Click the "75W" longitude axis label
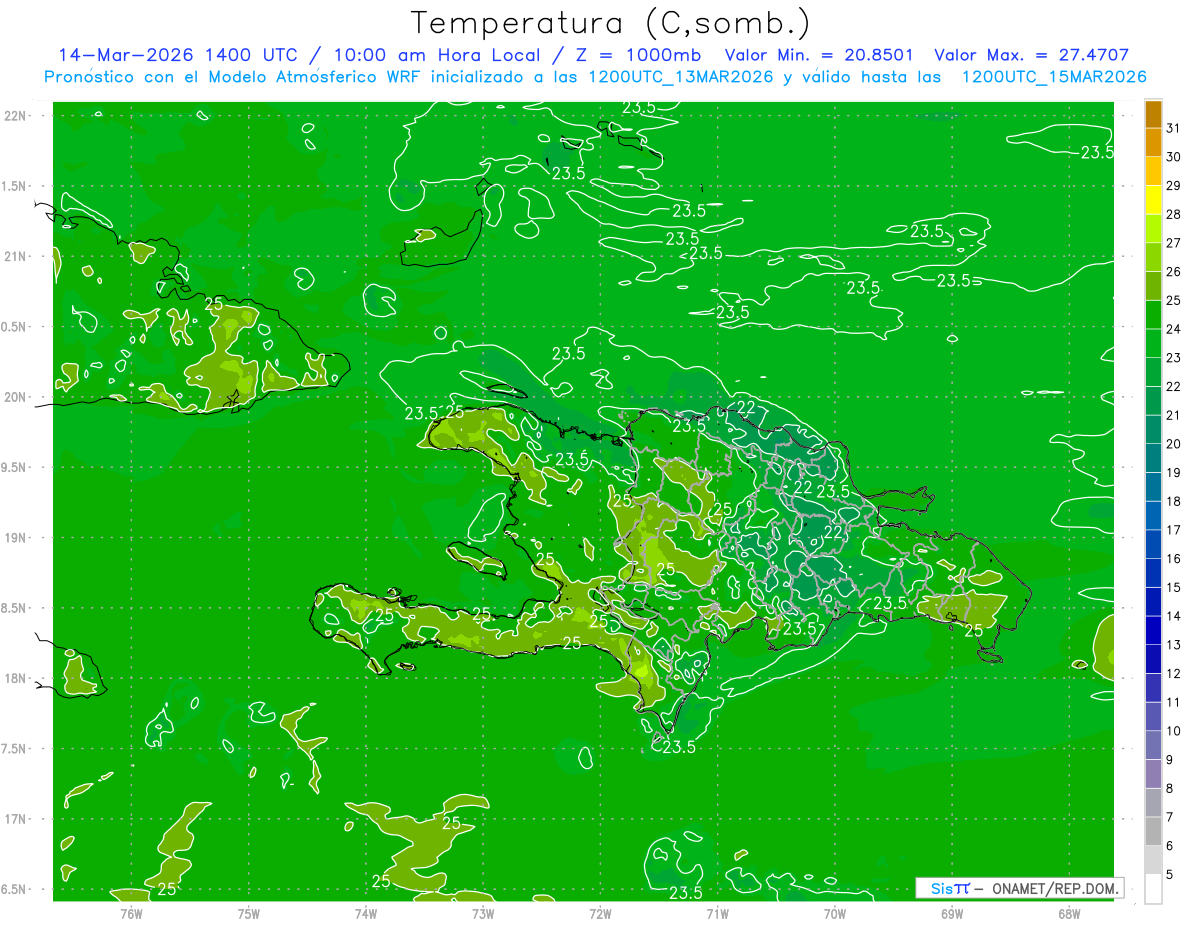 click(249, 913)
